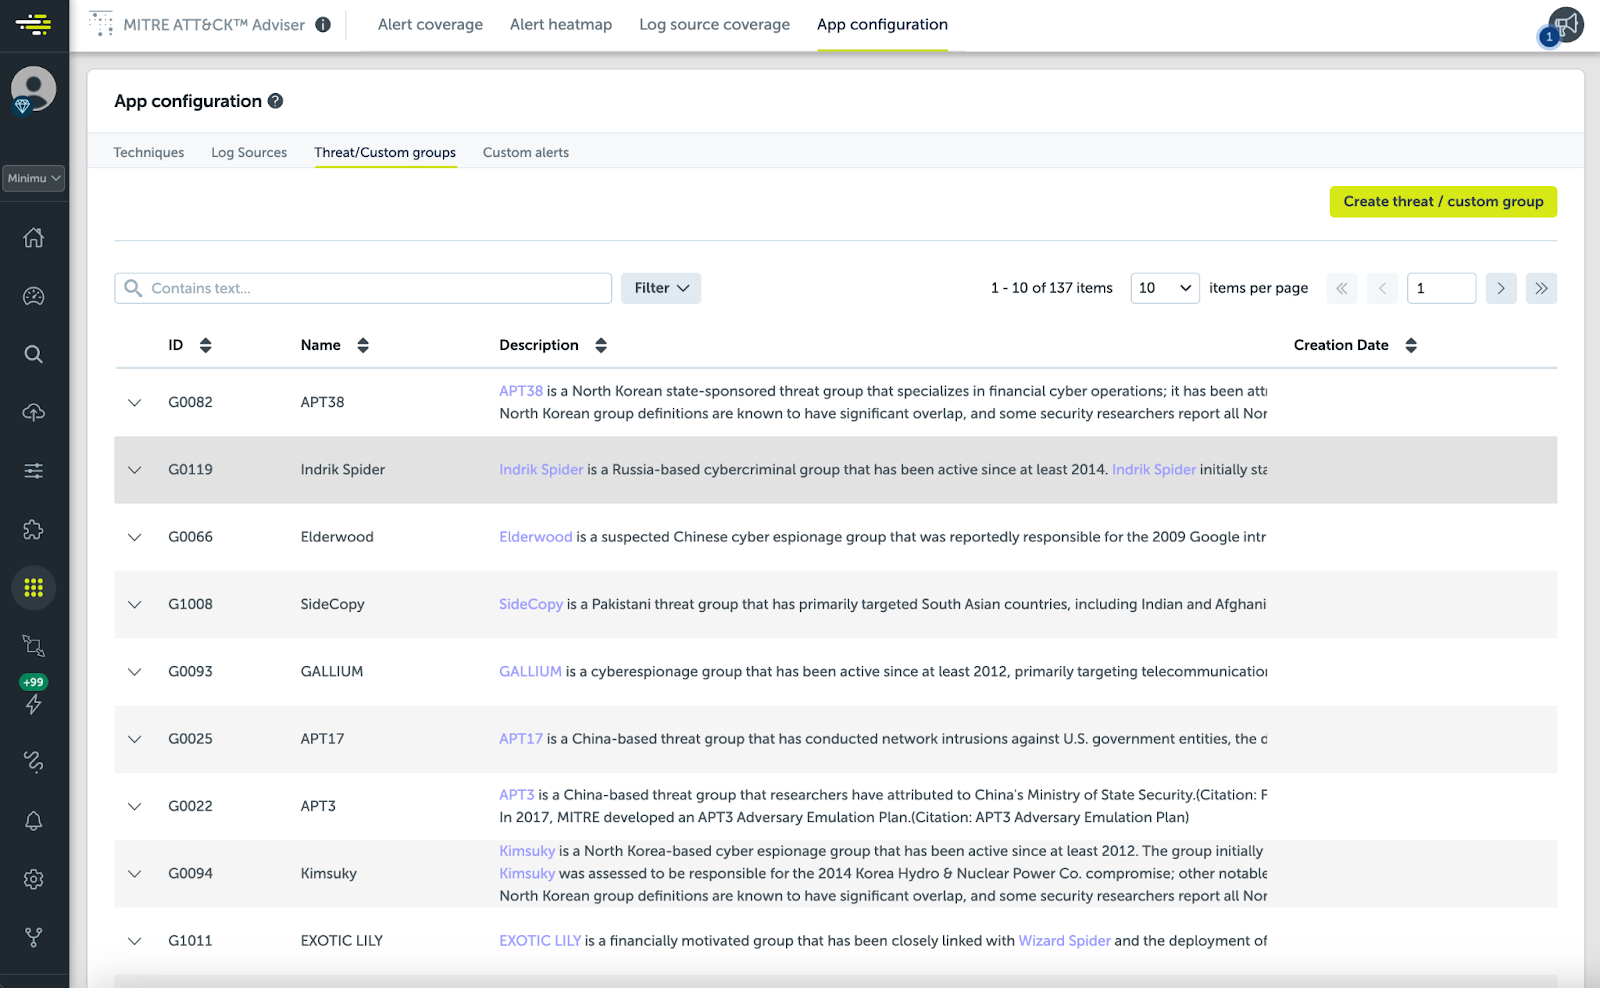Screen dimensions: 1600x988
Task: Follow the Wizard Spider link in description
Action: [1064, 941]
